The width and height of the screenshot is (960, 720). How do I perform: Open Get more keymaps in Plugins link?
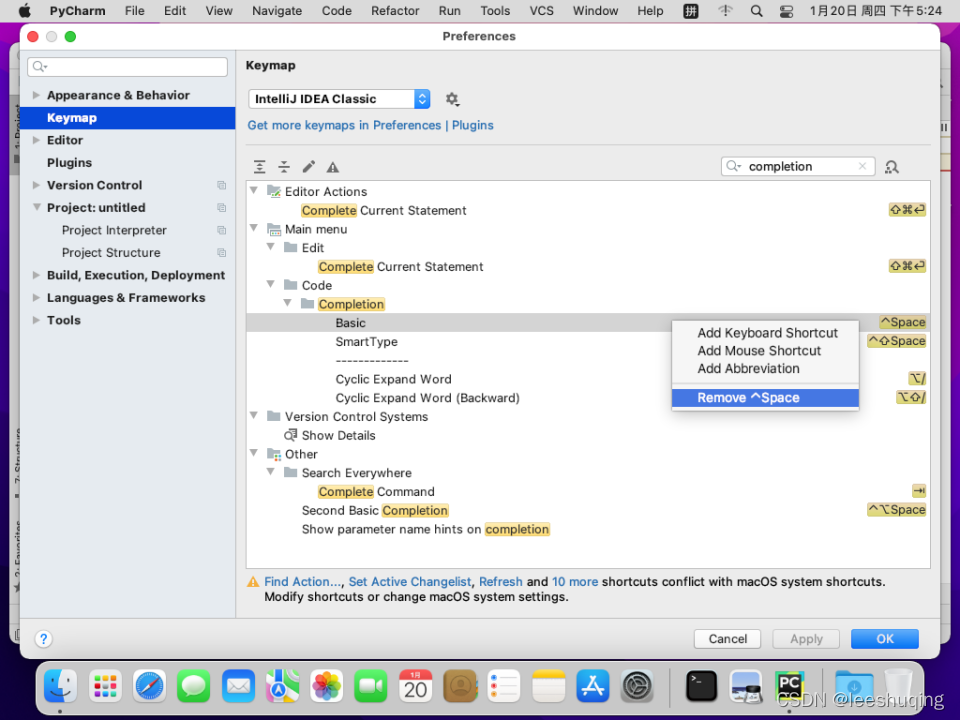point(370,125)
